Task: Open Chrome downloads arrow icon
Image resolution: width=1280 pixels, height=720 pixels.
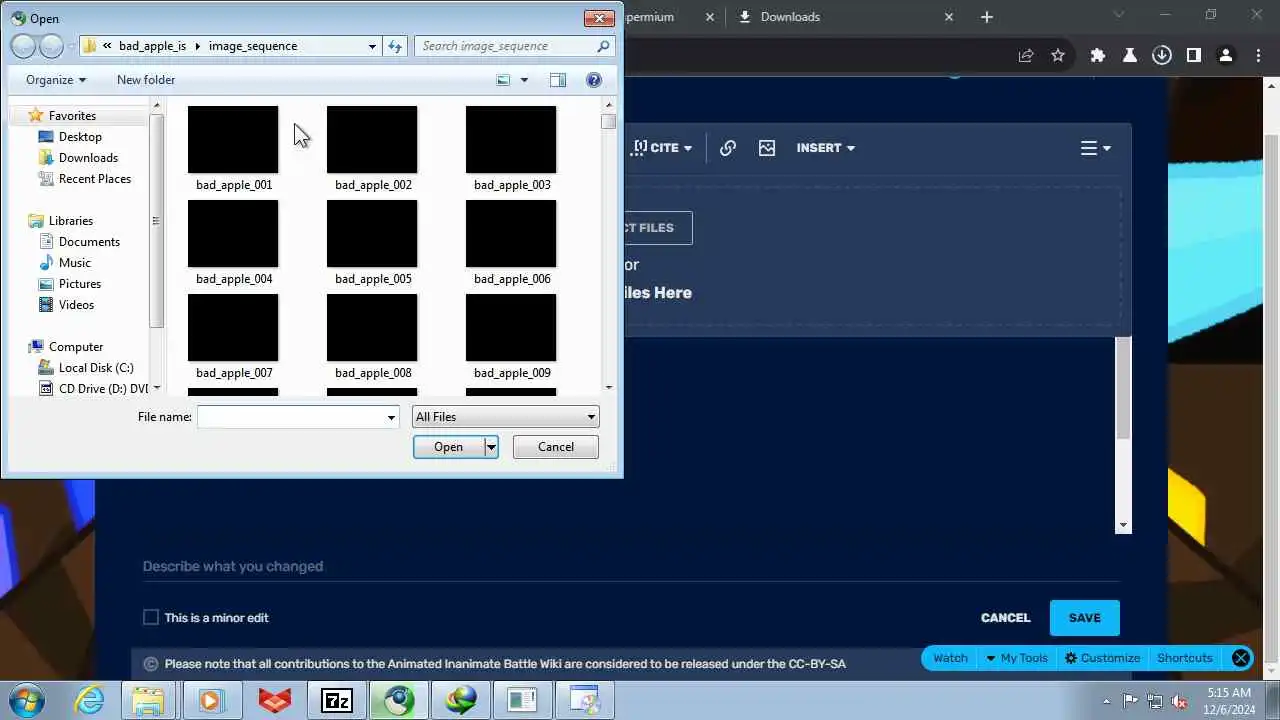Action: [1162, 56]
